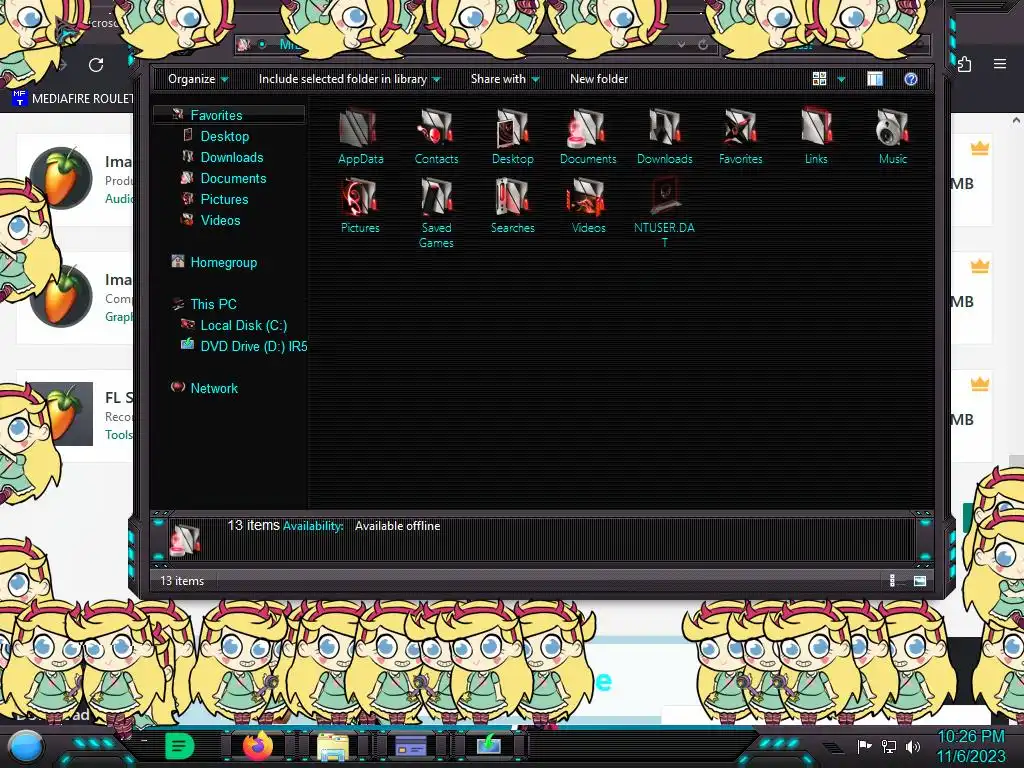Viewport: 1024px width, 768px height.
Task: Open Local Disk (C:) drive
Action: [244, 325]
